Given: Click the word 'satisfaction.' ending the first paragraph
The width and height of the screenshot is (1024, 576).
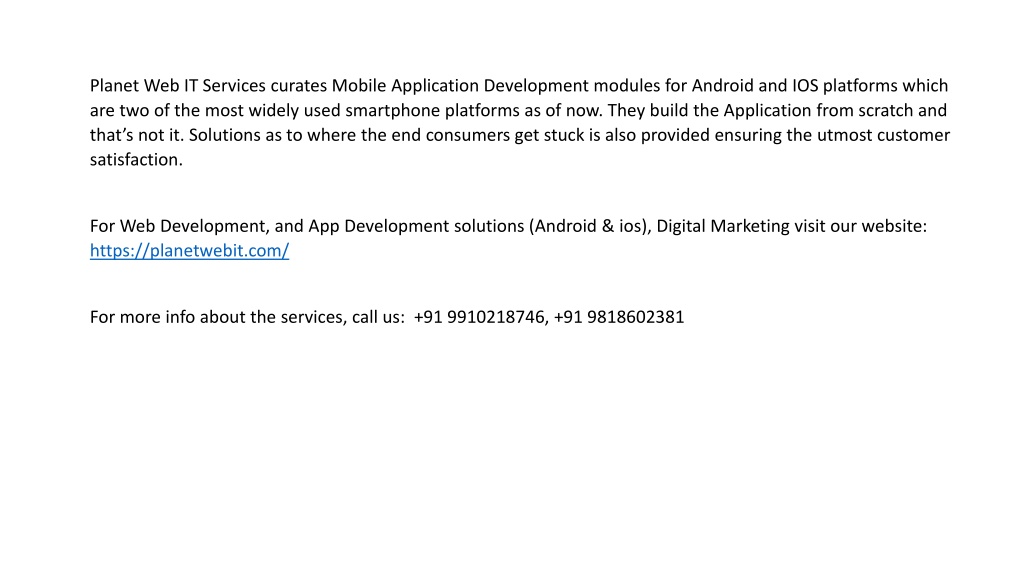Looking at the screenshot, I should 136,159.
